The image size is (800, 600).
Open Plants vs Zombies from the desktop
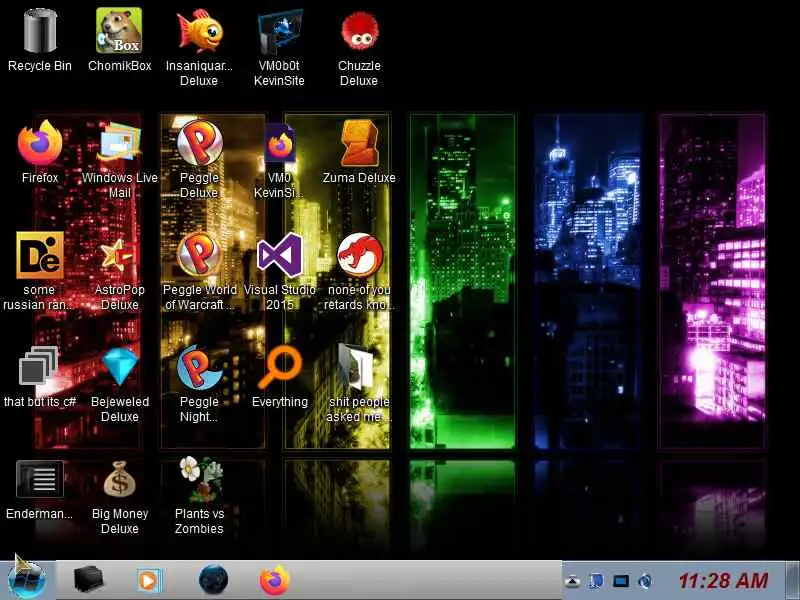[x=201, y=479]
